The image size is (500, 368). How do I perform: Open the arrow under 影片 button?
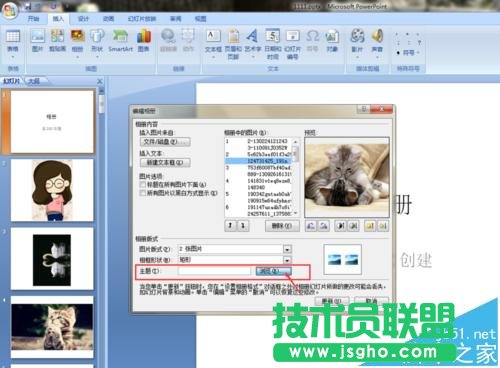click(x=357, y=57)
